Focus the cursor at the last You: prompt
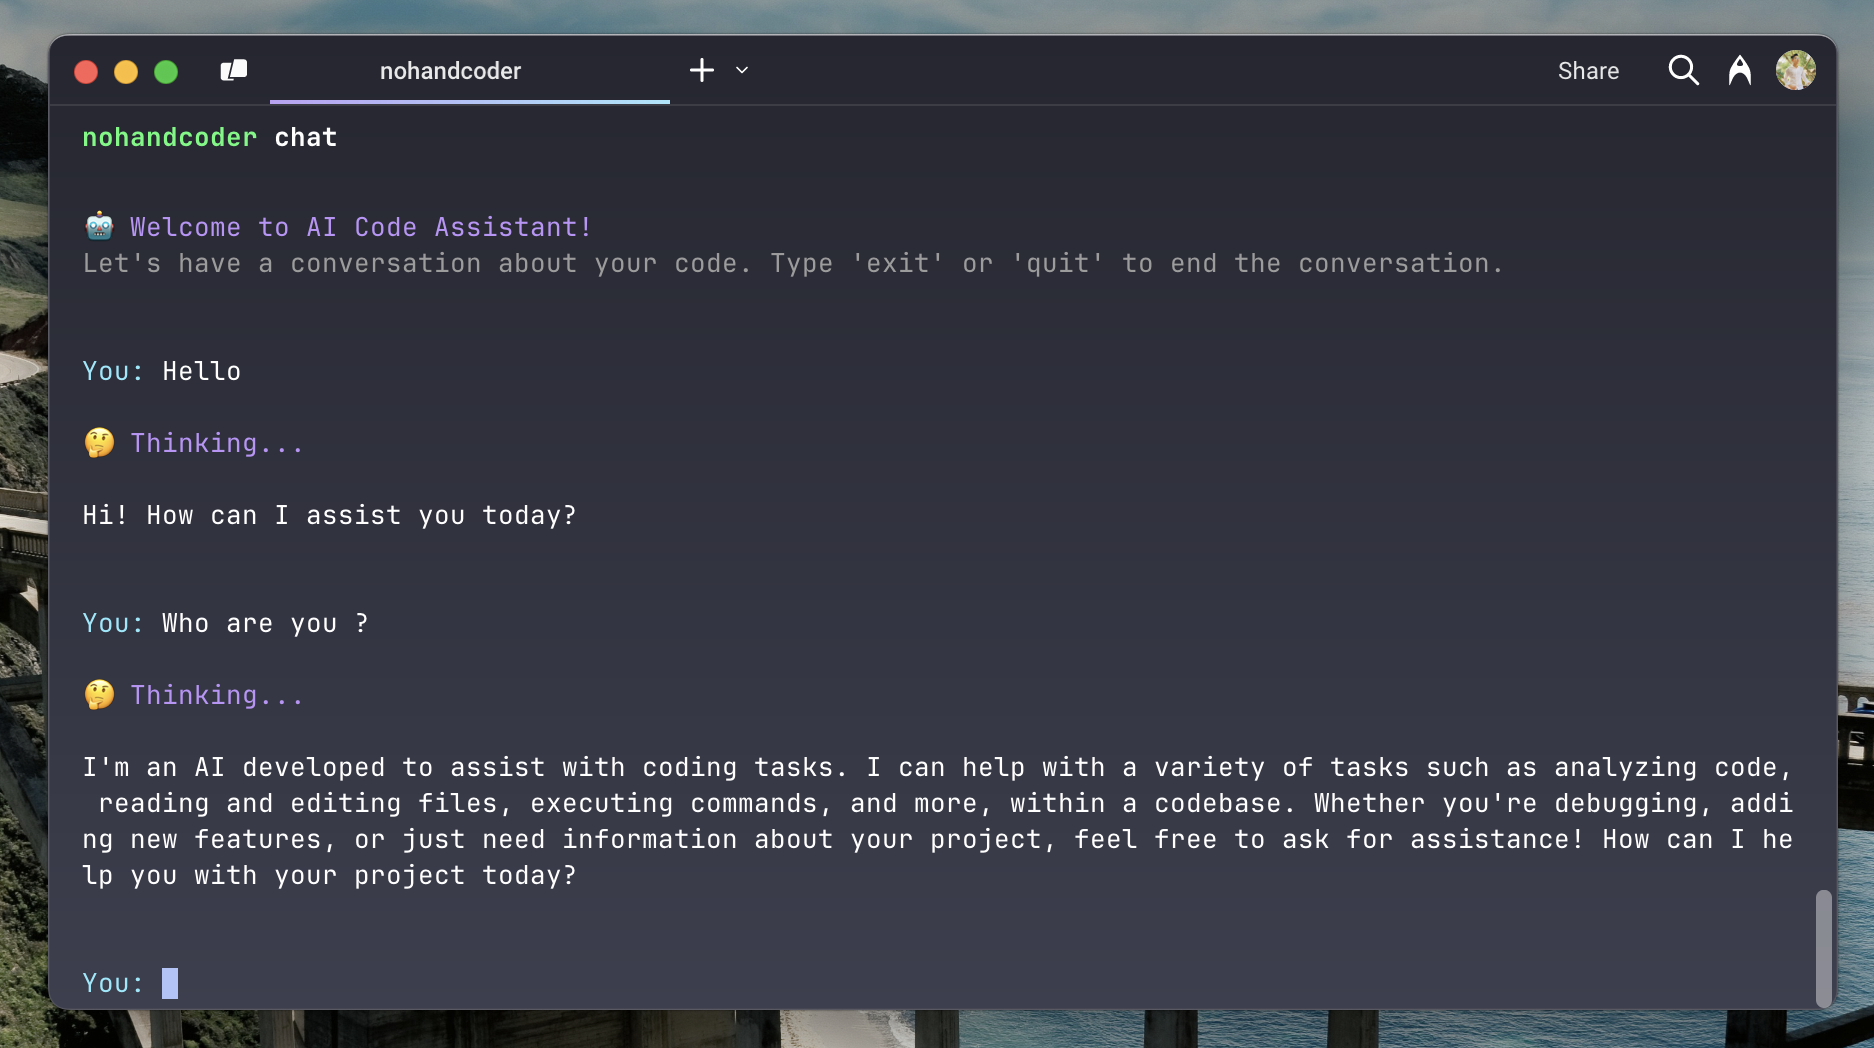The width and height of the screenshot is (1874, 1048). point(170,983)
